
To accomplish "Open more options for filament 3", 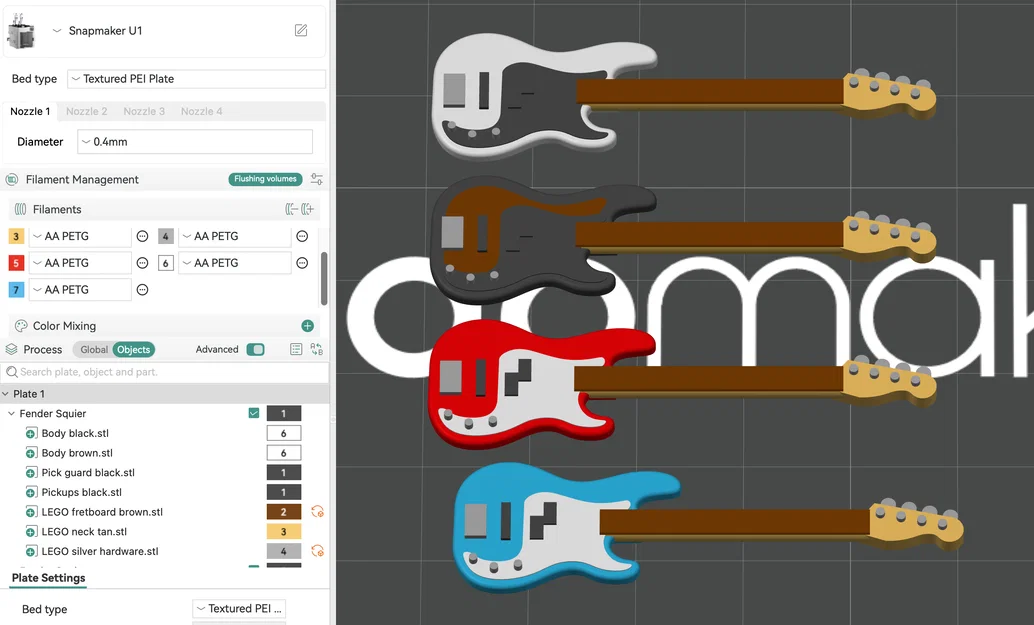I will 142,236.
